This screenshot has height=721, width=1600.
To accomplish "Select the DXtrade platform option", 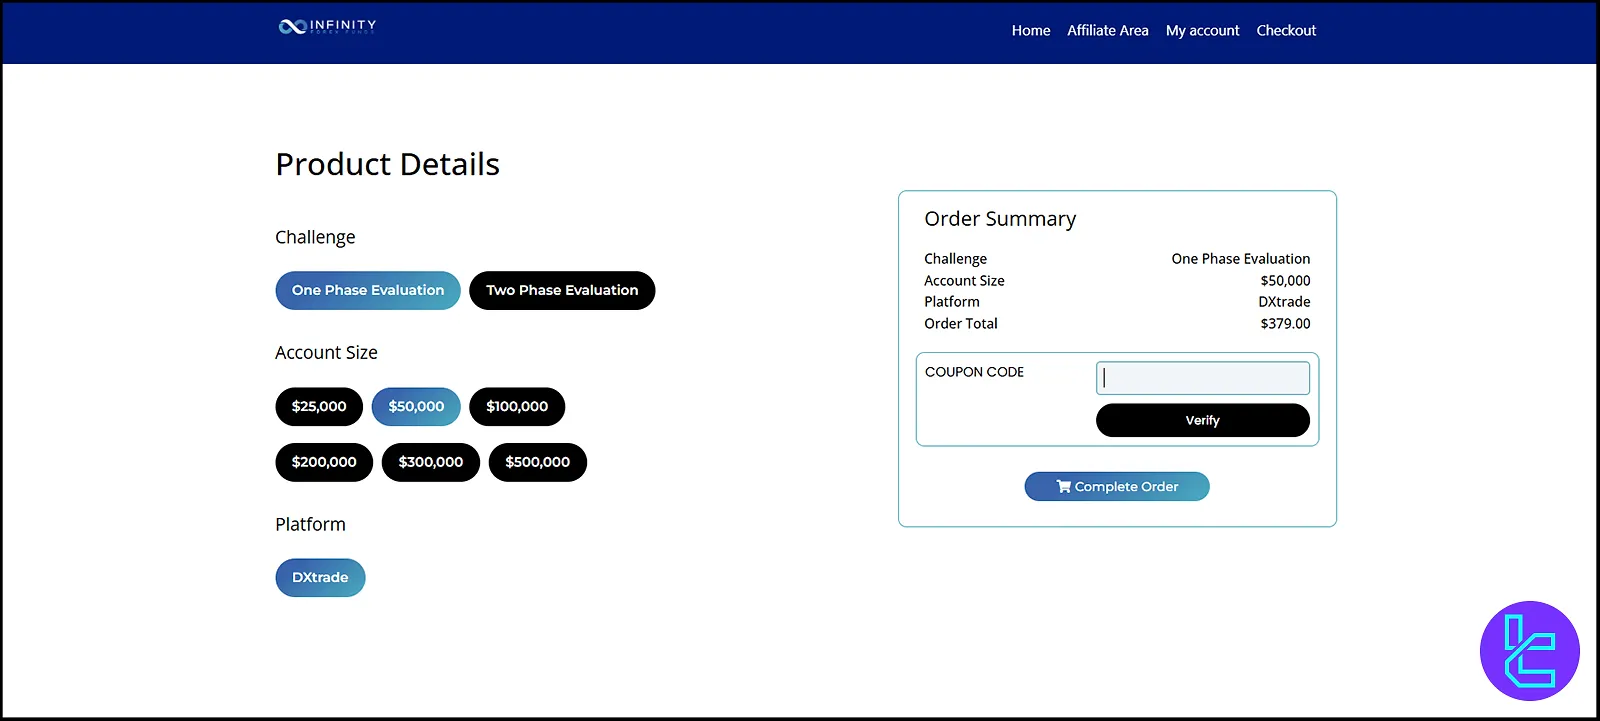I will pos(320,578).
